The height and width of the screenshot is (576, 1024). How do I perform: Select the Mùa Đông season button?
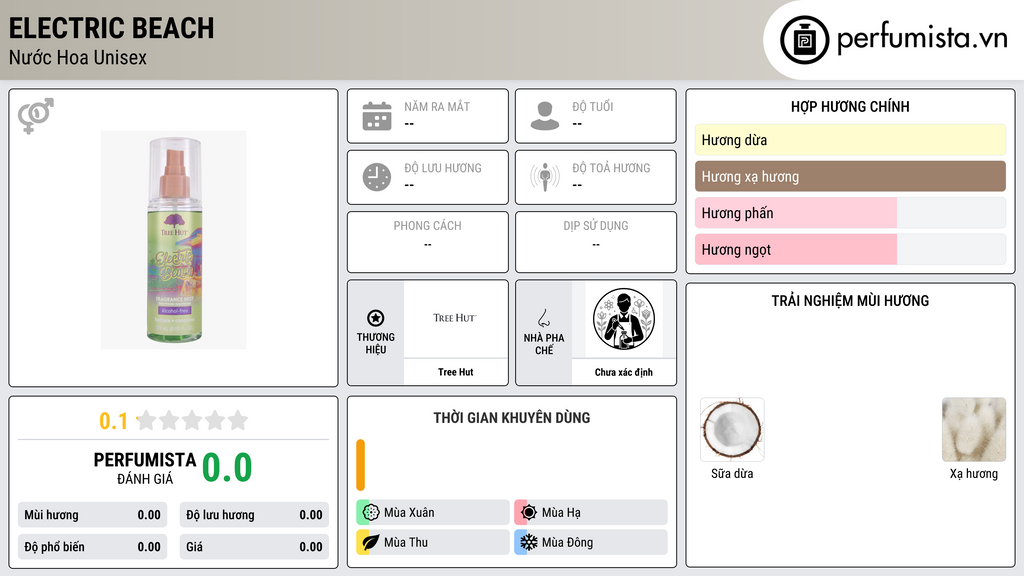pos(591,542)
